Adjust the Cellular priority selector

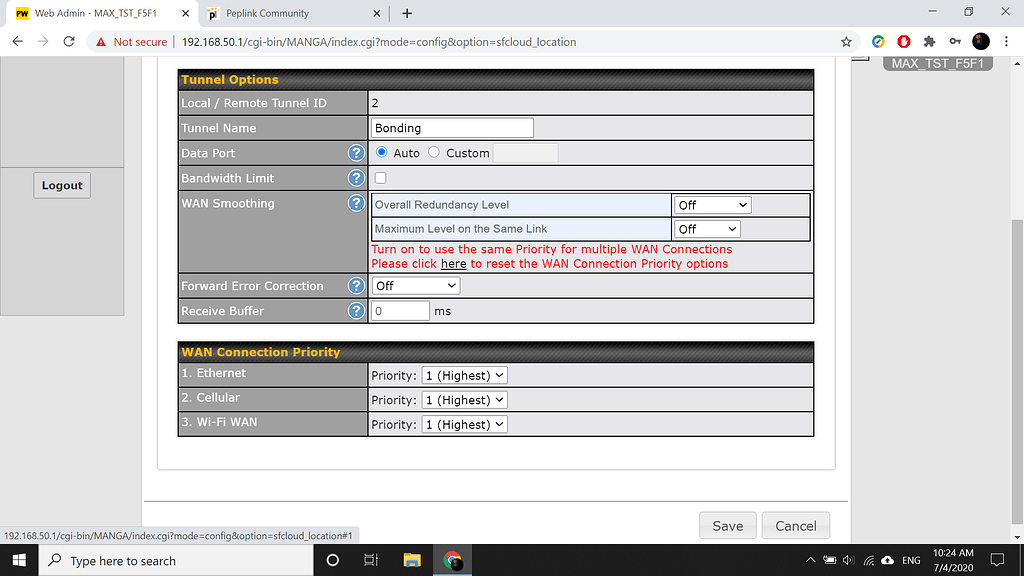(x=464, y=399)
